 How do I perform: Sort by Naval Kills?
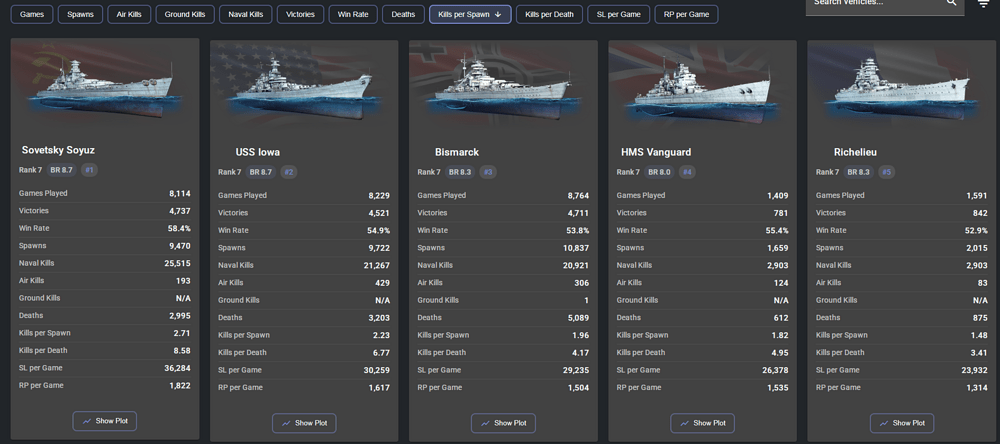click(x=246, y=14)
